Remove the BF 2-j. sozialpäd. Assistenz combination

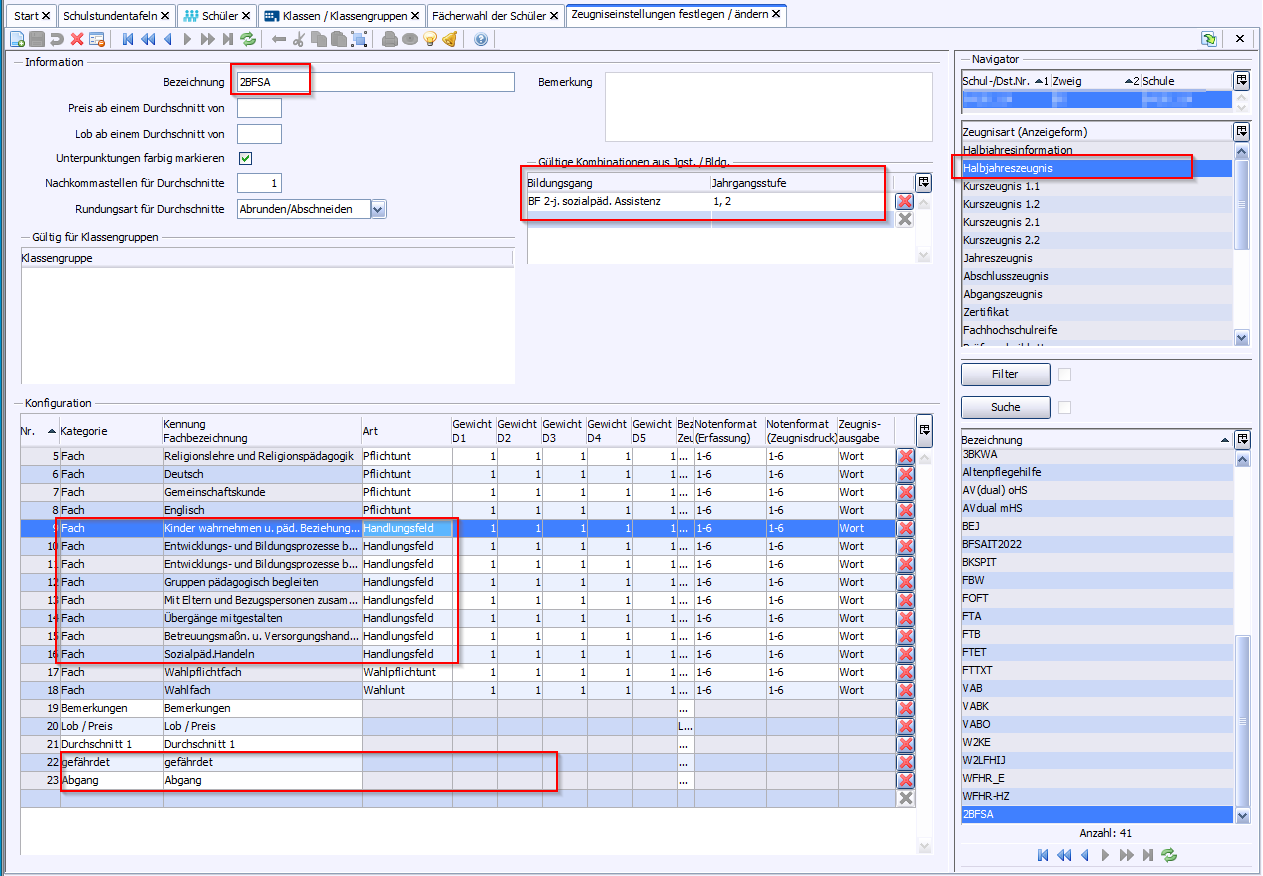(x=905, y=202)
